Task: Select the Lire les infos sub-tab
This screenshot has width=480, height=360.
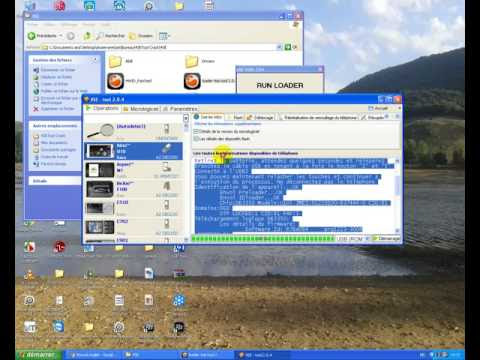Action: tap(208, 117)
